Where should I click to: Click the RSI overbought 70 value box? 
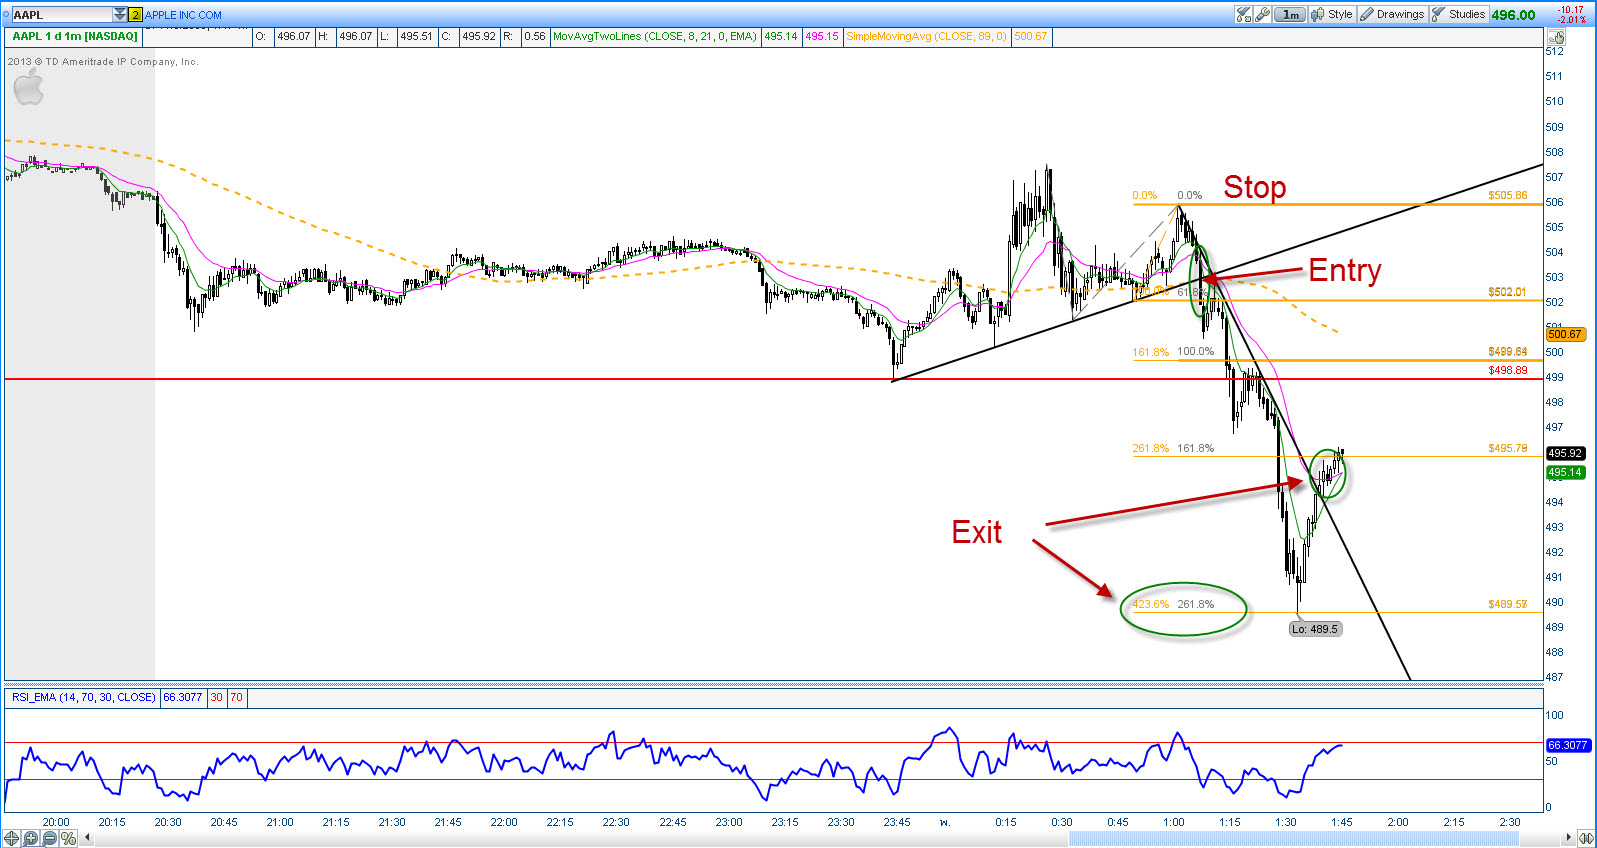tap(236, 697)
